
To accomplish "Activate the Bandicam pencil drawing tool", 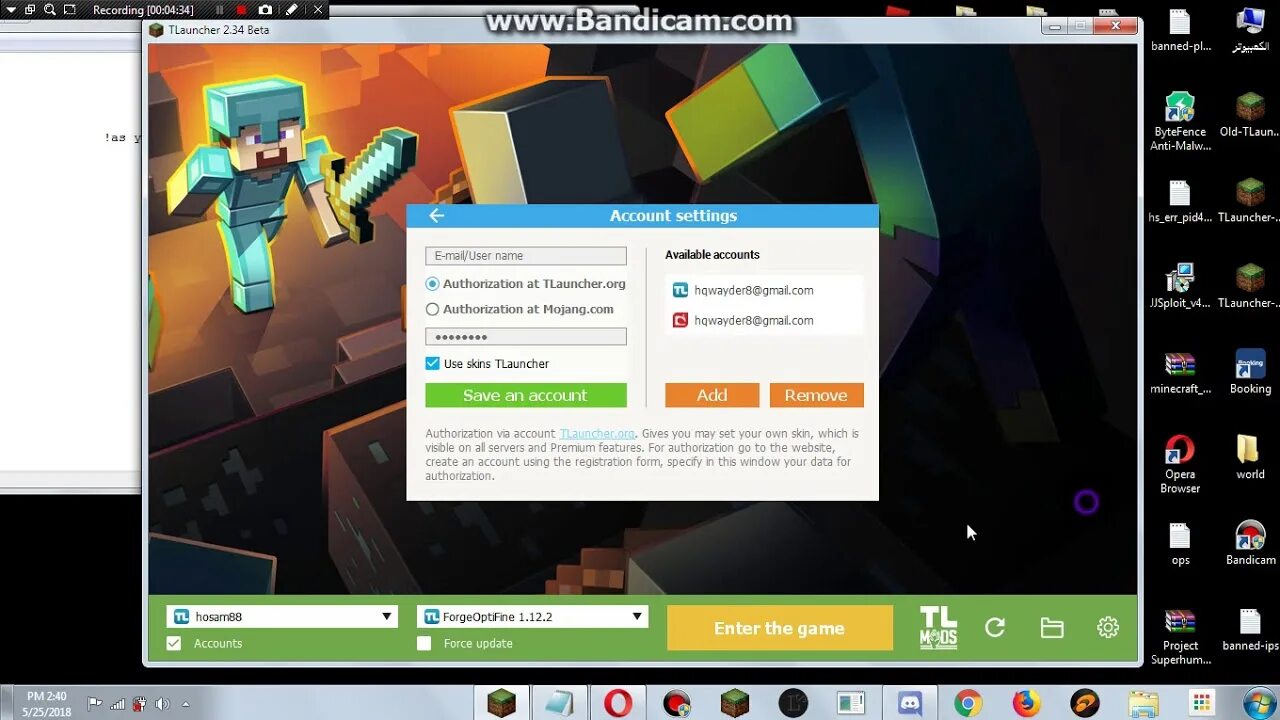I will (291, 10).
